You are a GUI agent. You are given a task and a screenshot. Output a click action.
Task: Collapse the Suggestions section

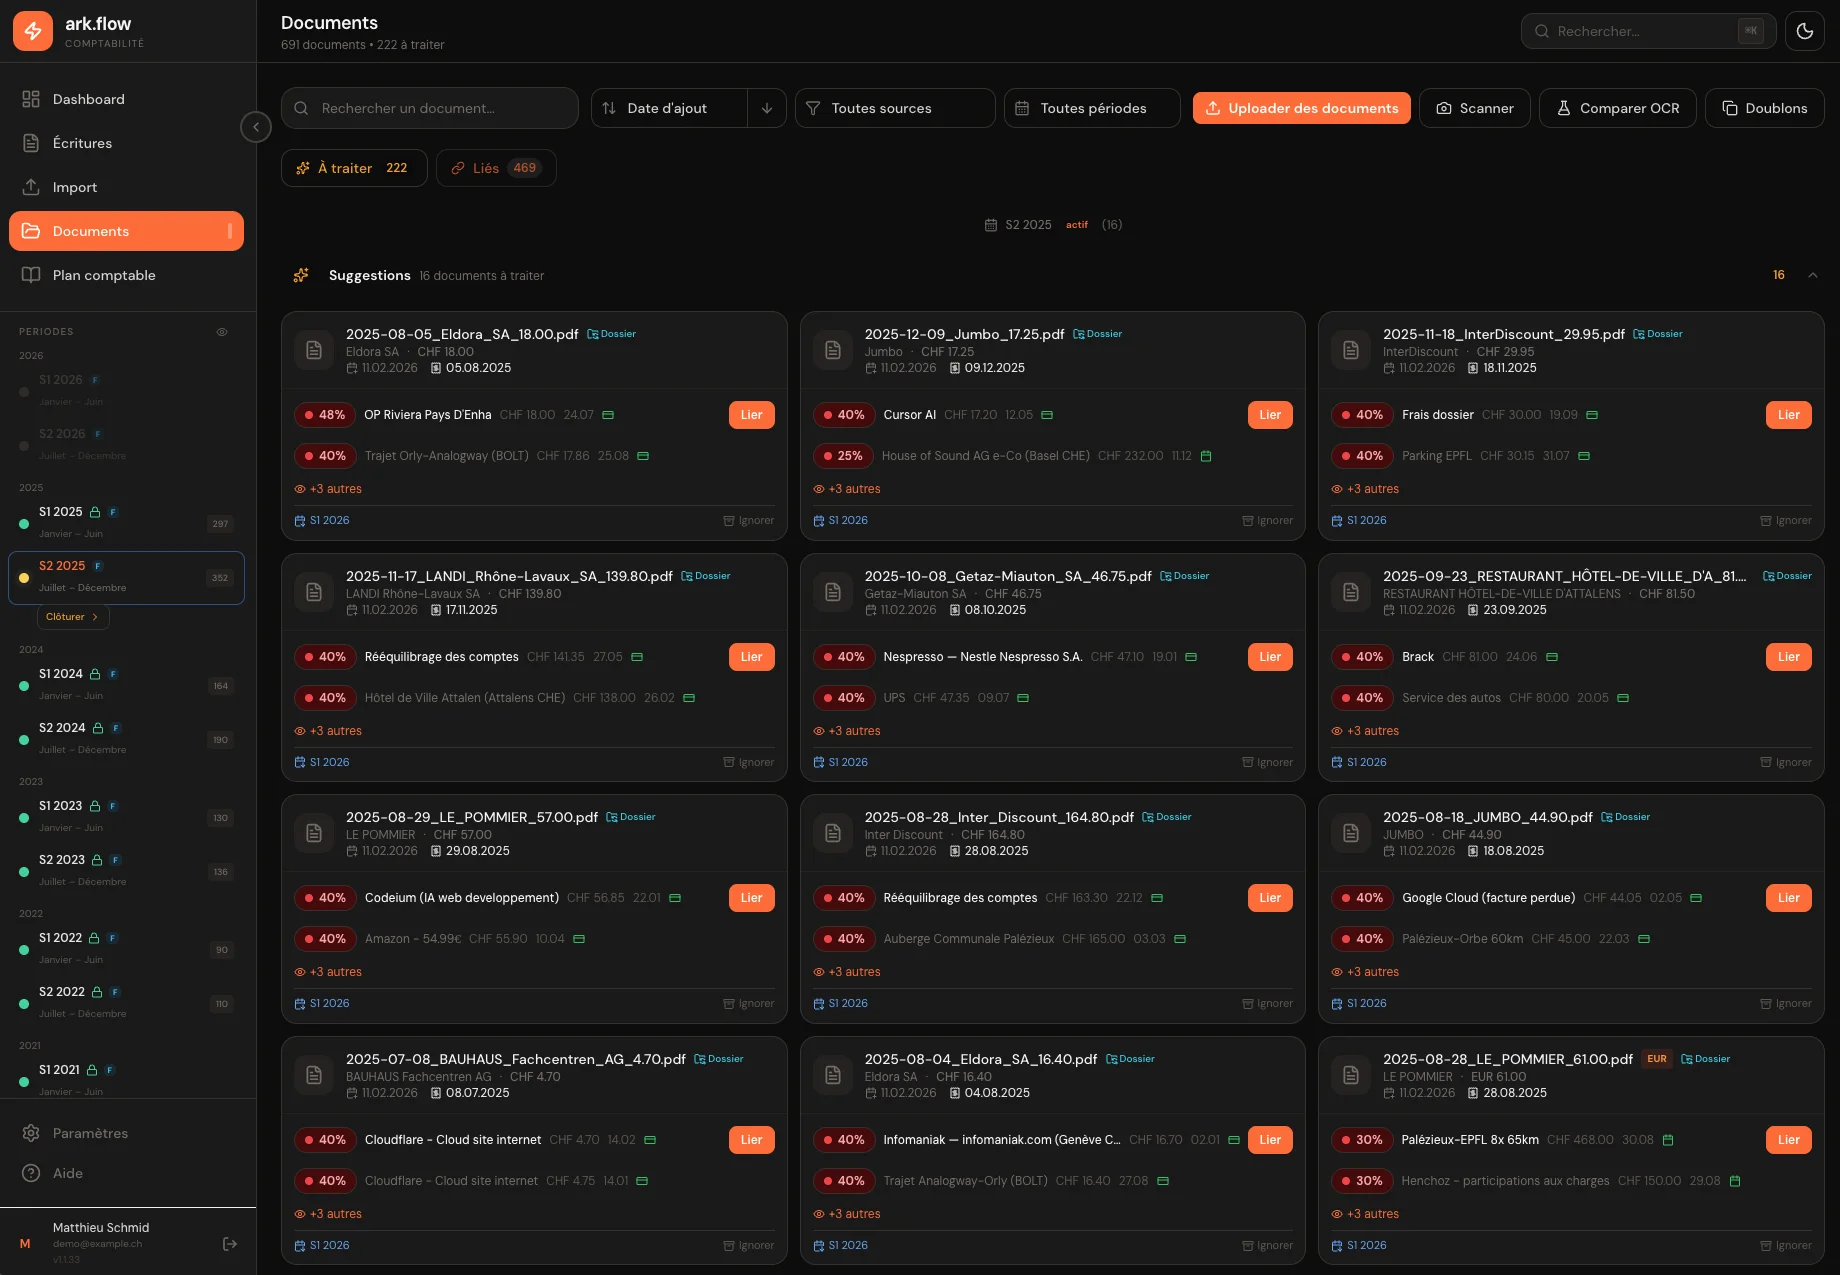[1813, 275]
